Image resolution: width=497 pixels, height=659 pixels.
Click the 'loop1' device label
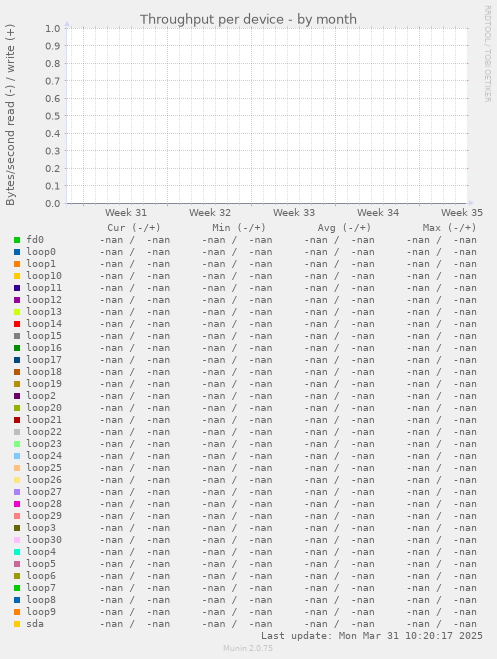[x=41, y=264]
